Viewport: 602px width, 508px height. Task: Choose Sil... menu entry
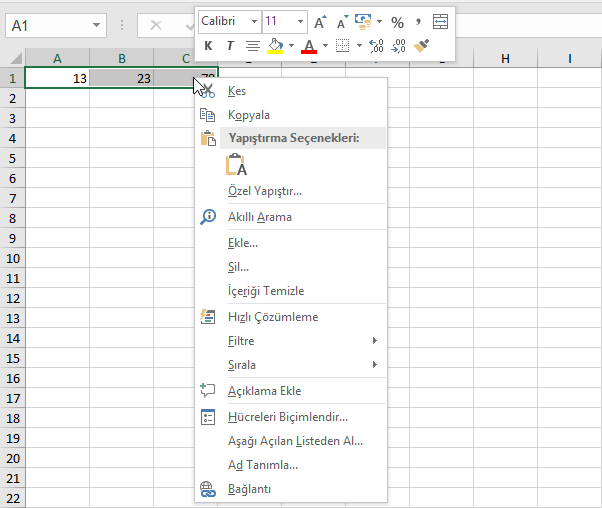(x=291, y=267)
